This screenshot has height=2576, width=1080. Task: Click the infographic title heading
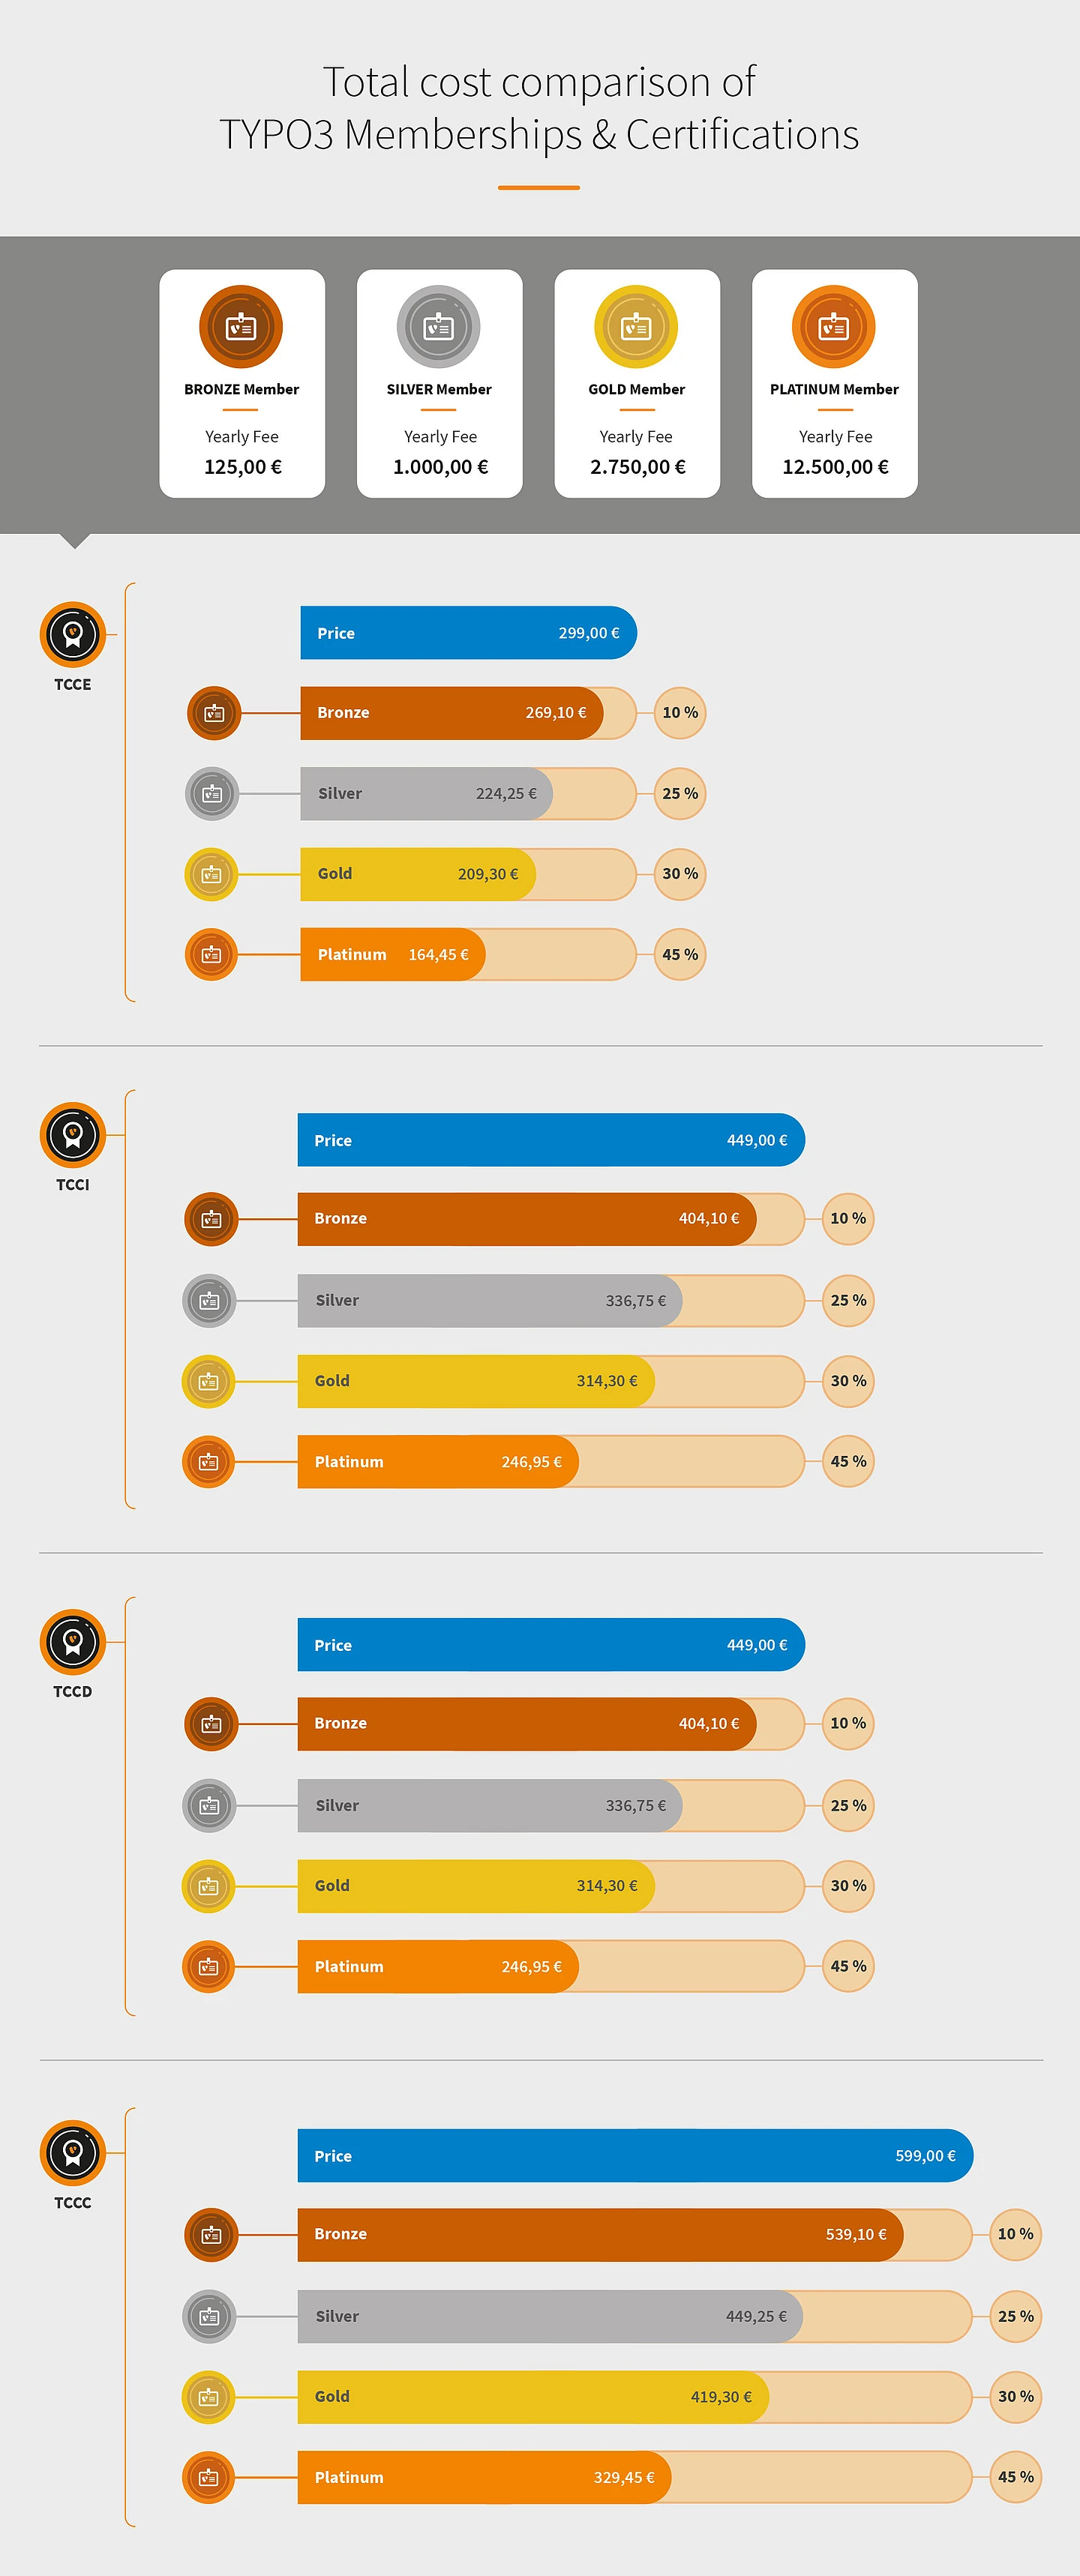(539, 108)
